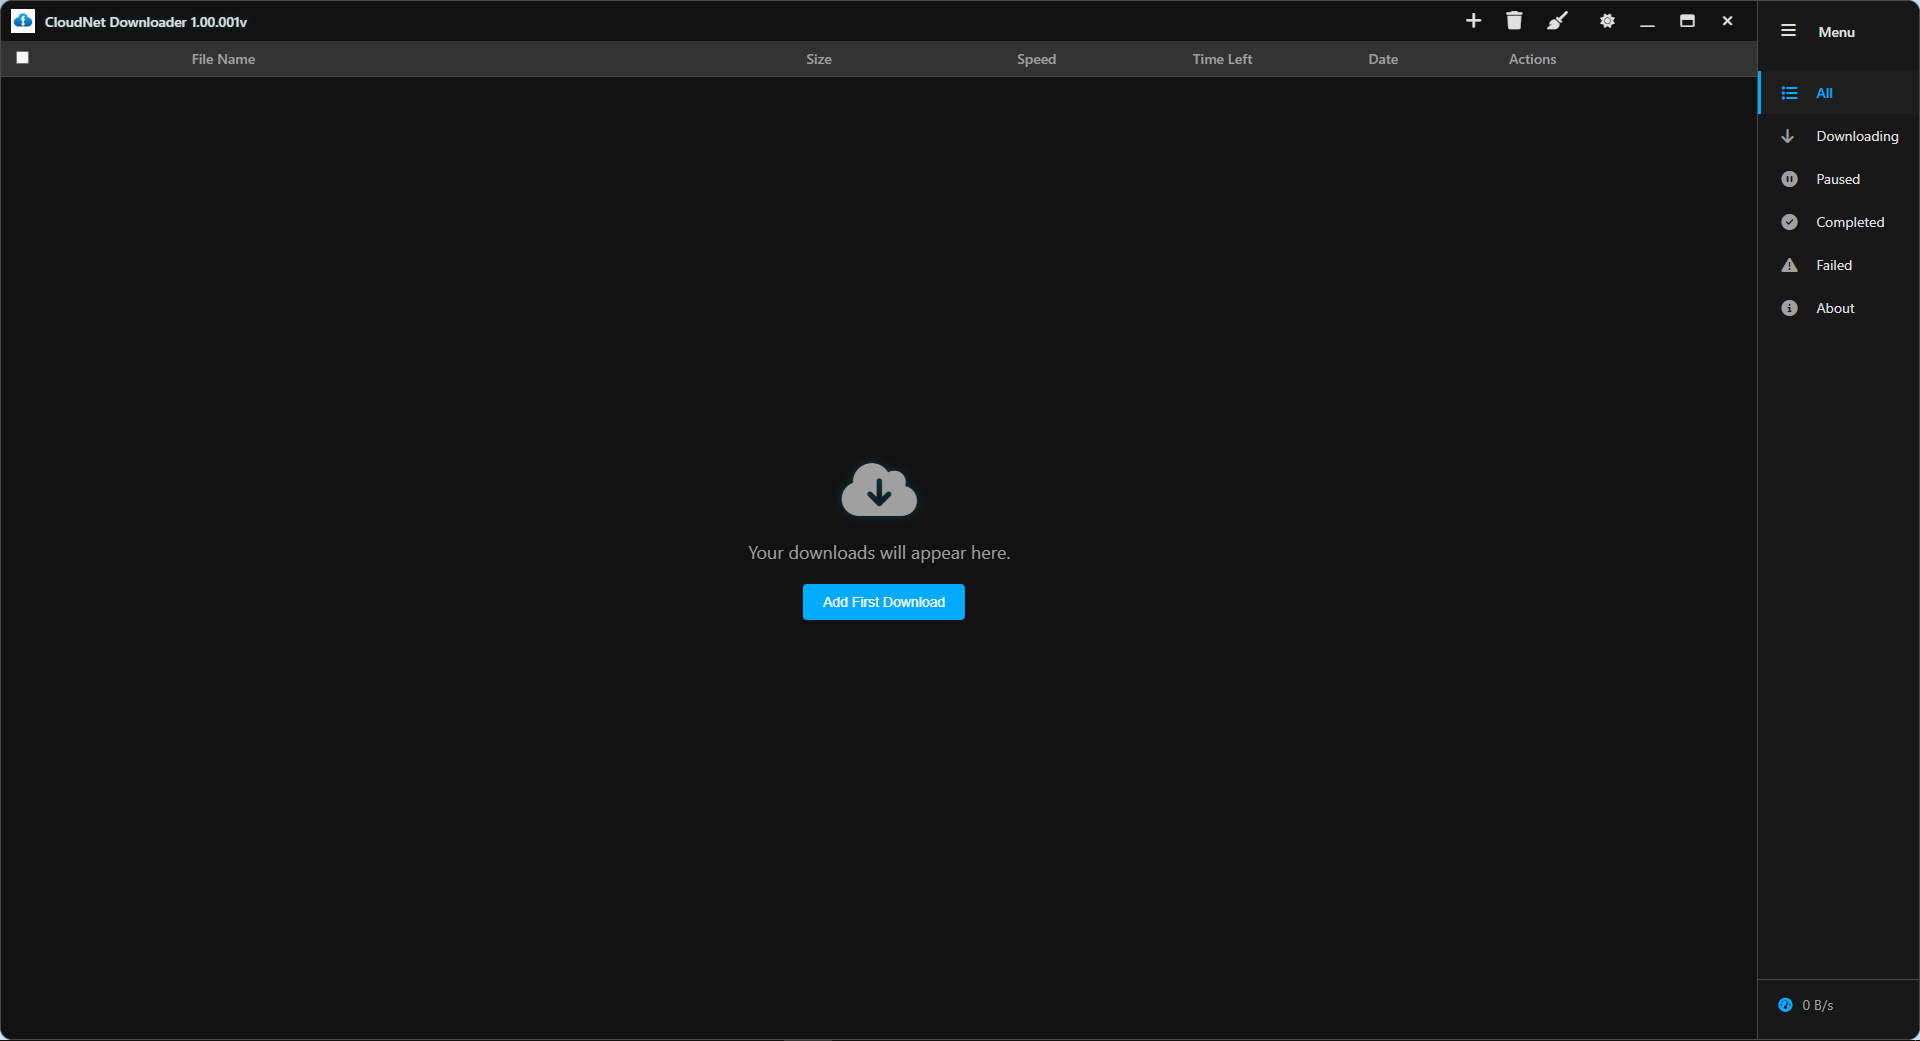Show Completed downloads

1838,222
